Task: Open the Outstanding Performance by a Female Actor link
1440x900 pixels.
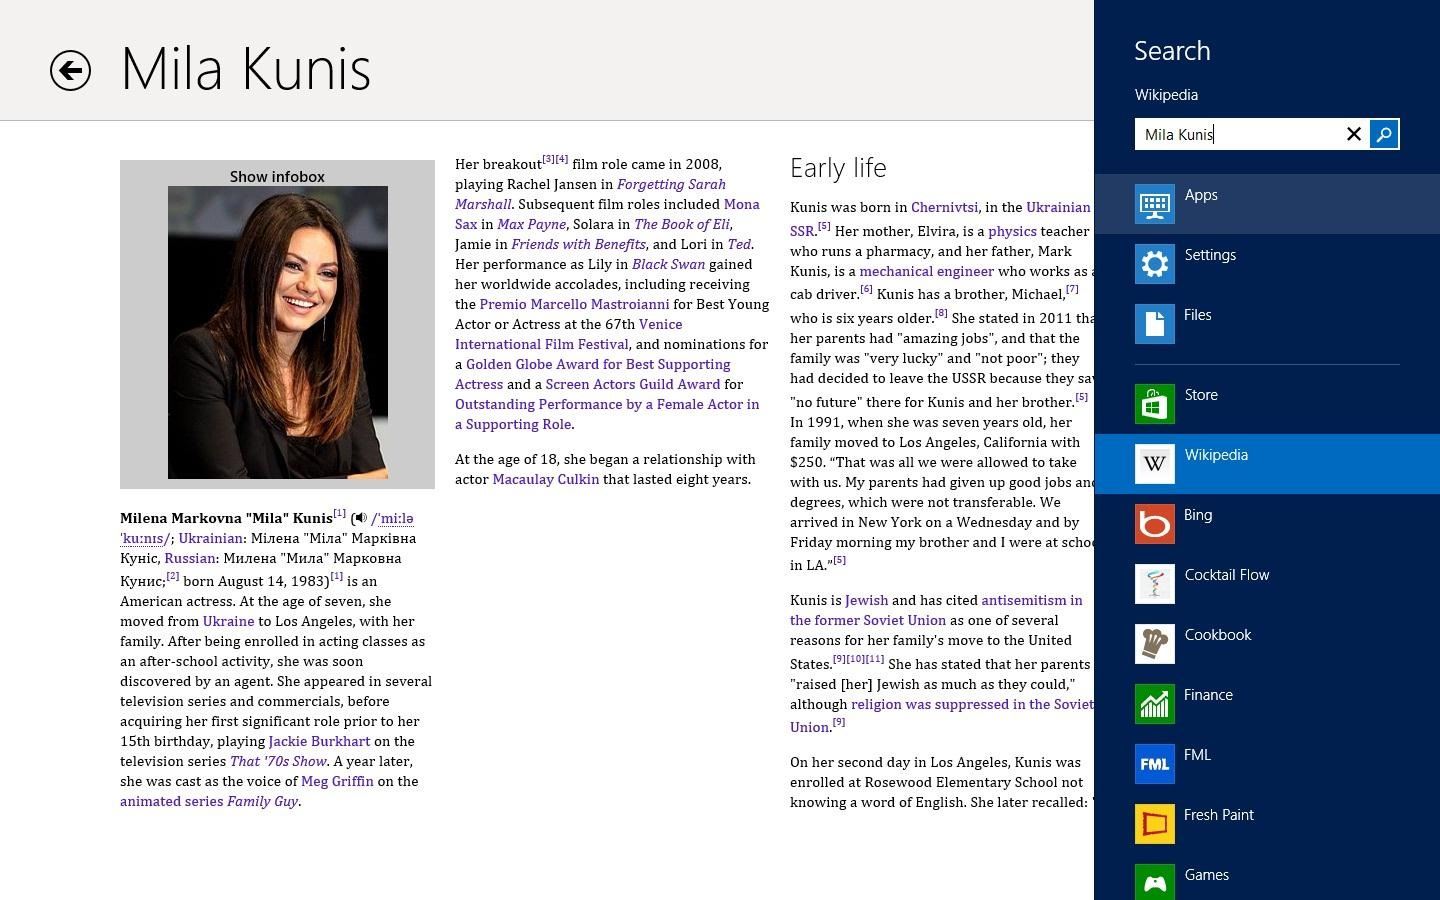Action: (x=607, y=414)
